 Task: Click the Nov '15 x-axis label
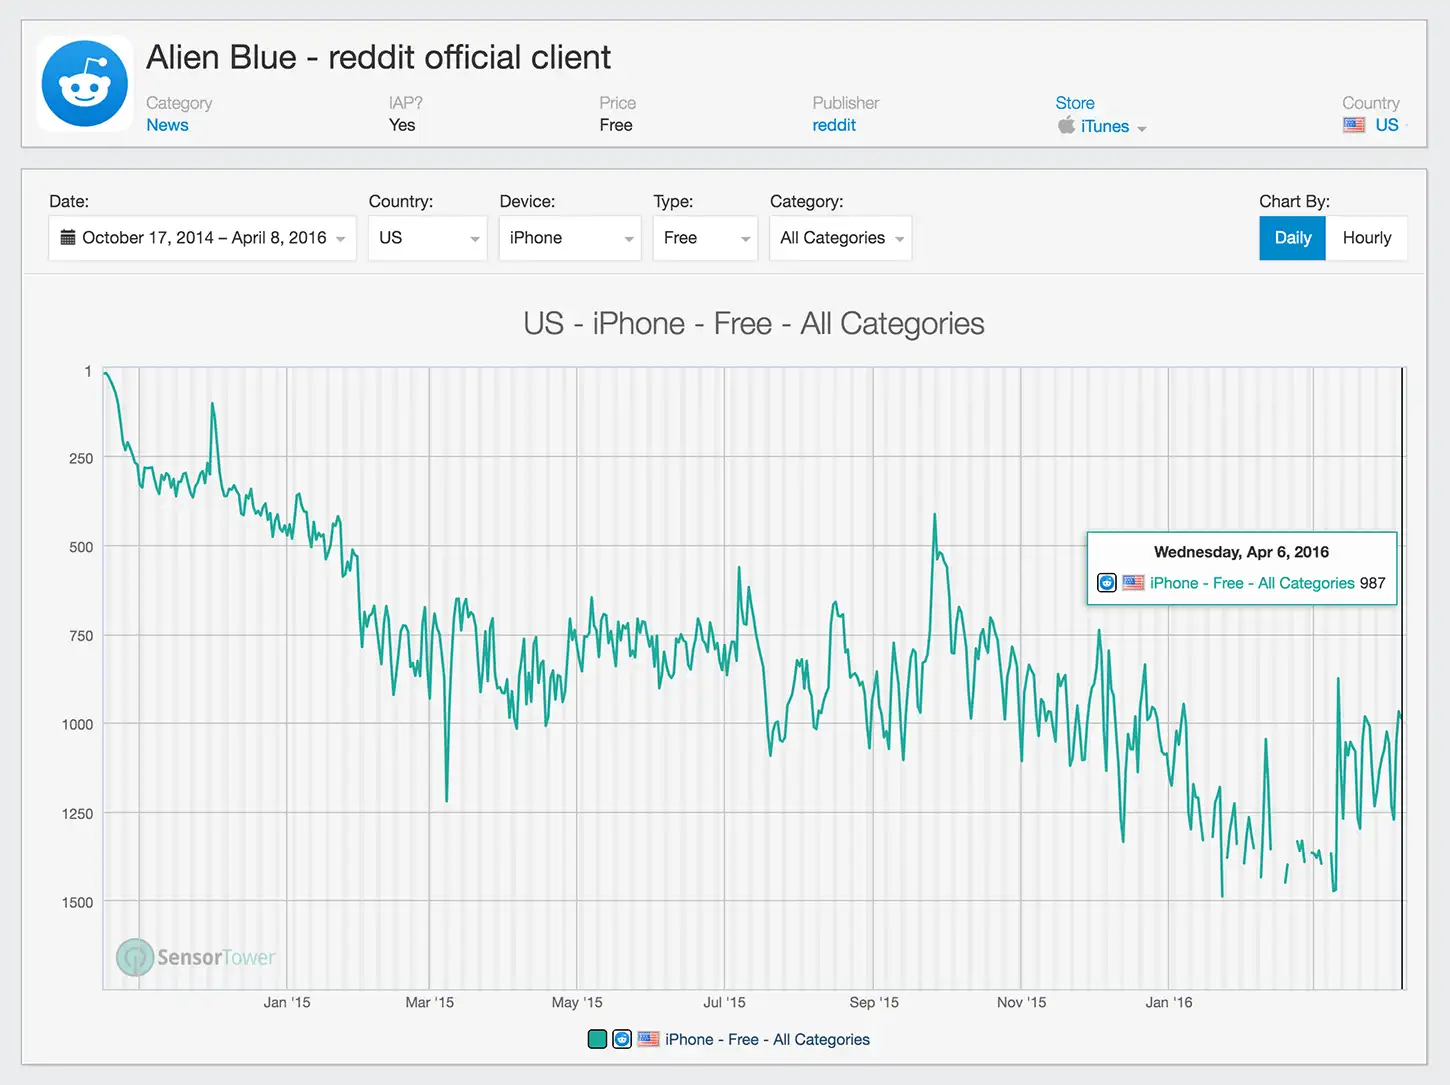click(x=1021, y=1002)
